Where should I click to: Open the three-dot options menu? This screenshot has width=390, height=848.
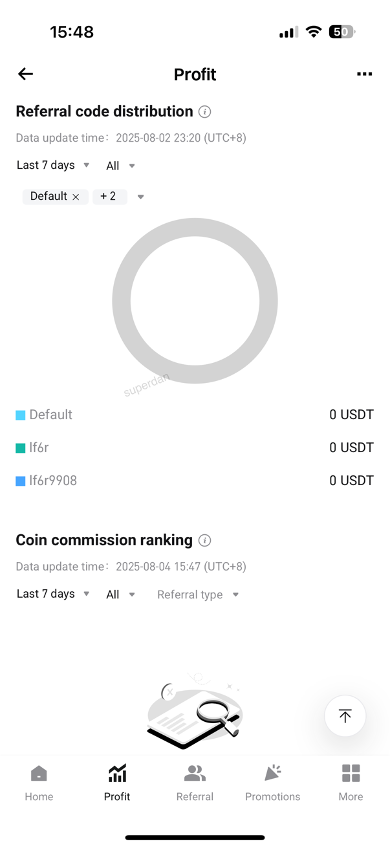coord(364,74)
